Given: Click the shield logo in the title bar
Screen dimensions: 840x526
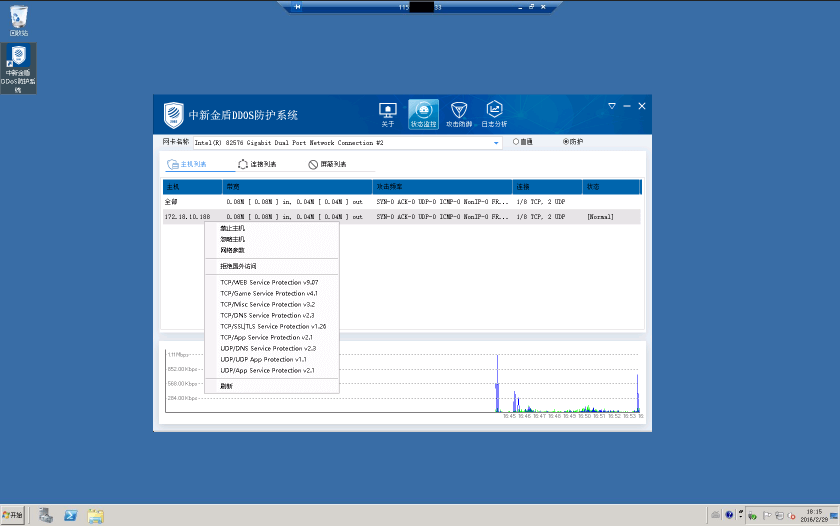Looking at the screenshot, I should point(174,115).
